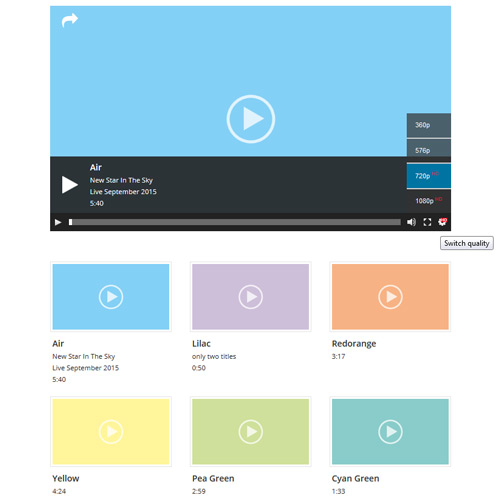Image resolution: width=500 pixels, height=497 pixels.
Task: Play the Pea Green video thumbnail
Action: tap(251, 431)
